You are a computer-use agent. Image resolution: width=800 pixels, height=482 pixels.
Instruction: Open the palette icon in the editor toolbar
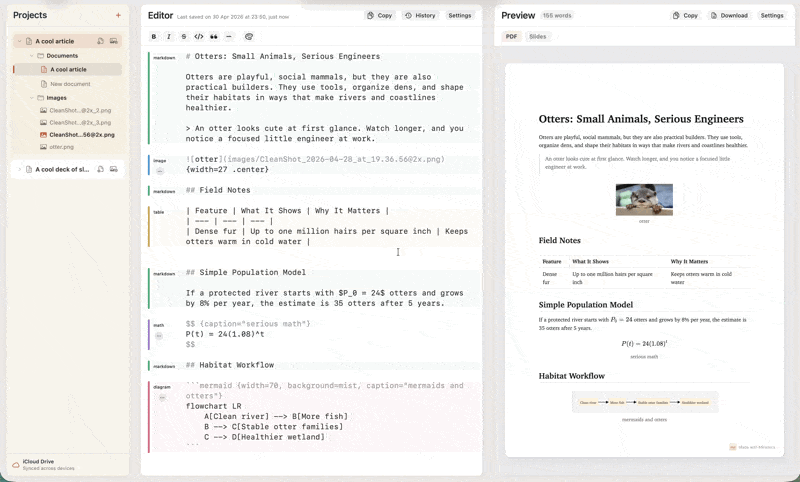tap(249, 37)
